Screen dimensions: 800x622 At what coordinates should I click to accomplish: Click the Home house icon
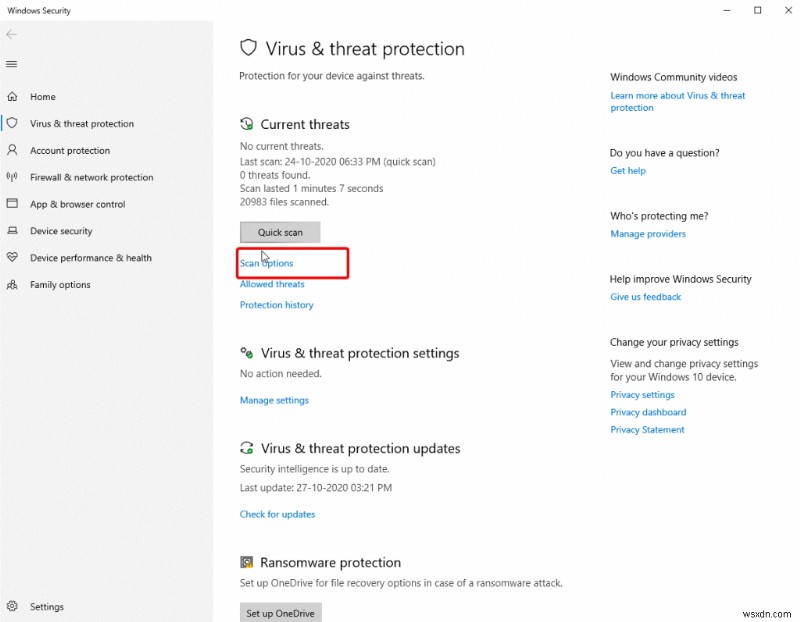[x=12, y=97]
